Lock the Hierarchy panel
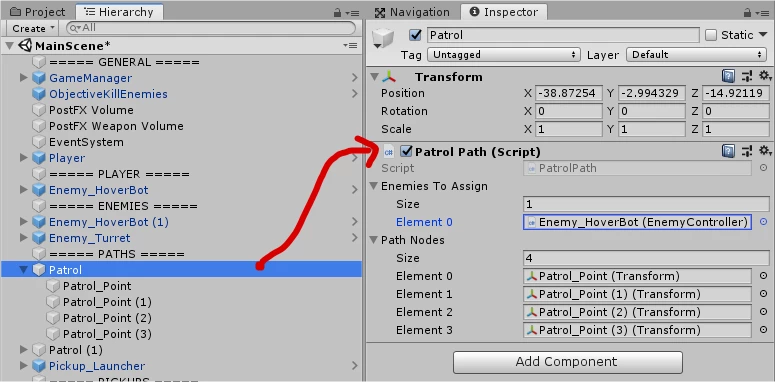Image resolution: width=775 pixels, height=382 pixels. (338, 12)
